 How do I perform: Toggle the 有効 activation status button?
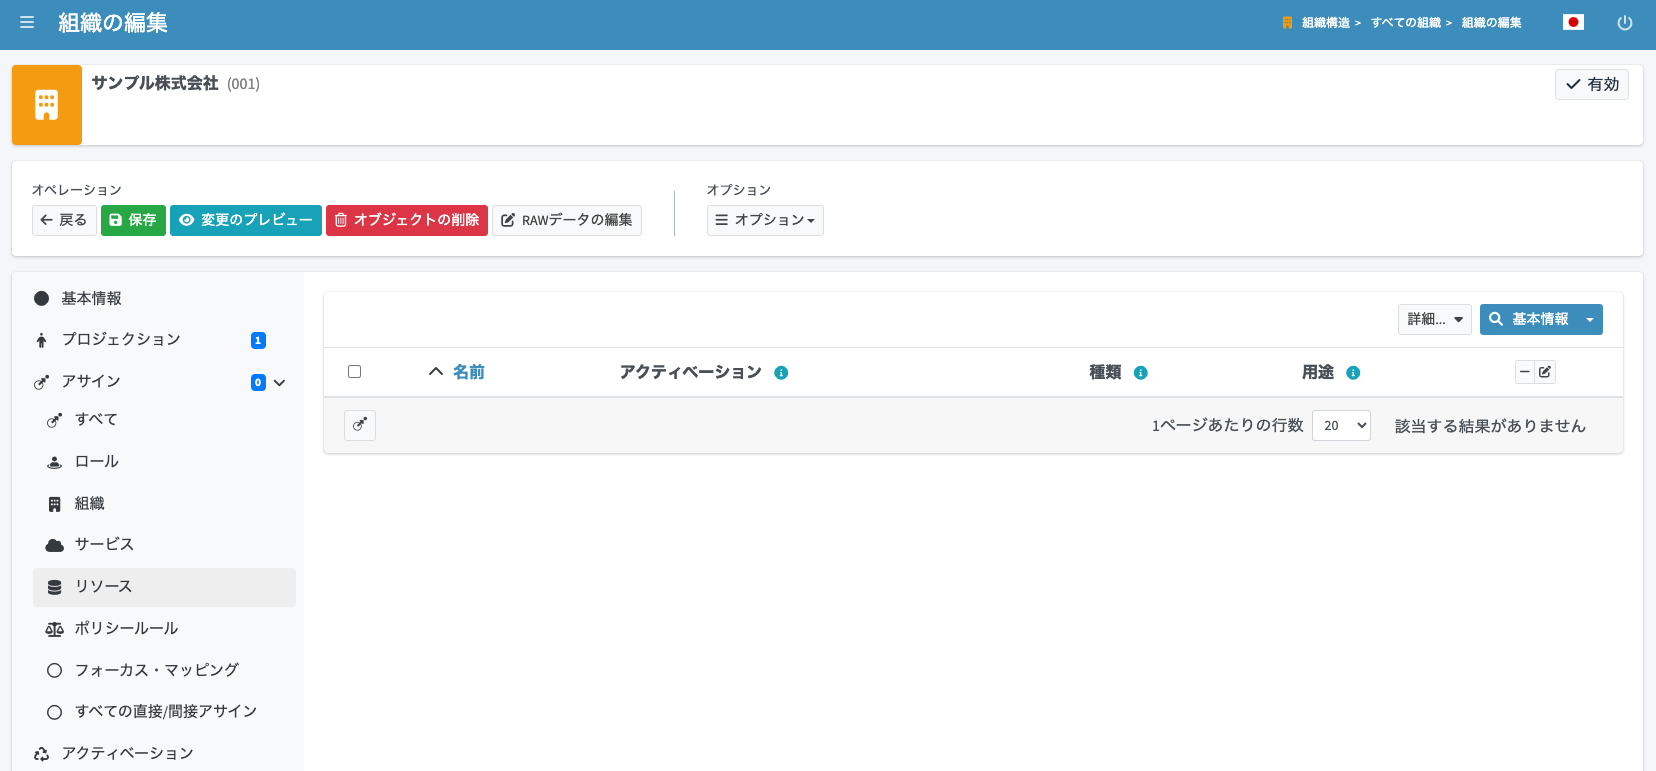1592,84
